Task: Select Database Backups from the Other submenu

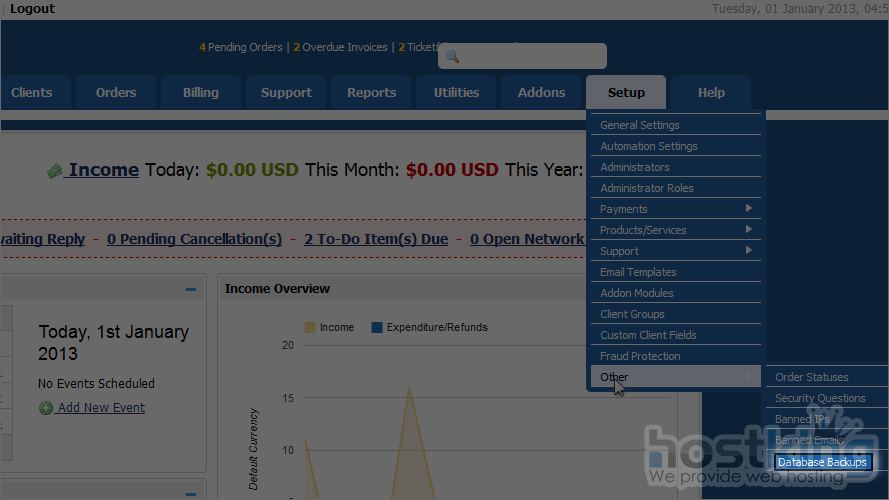Action: point(822,462)
